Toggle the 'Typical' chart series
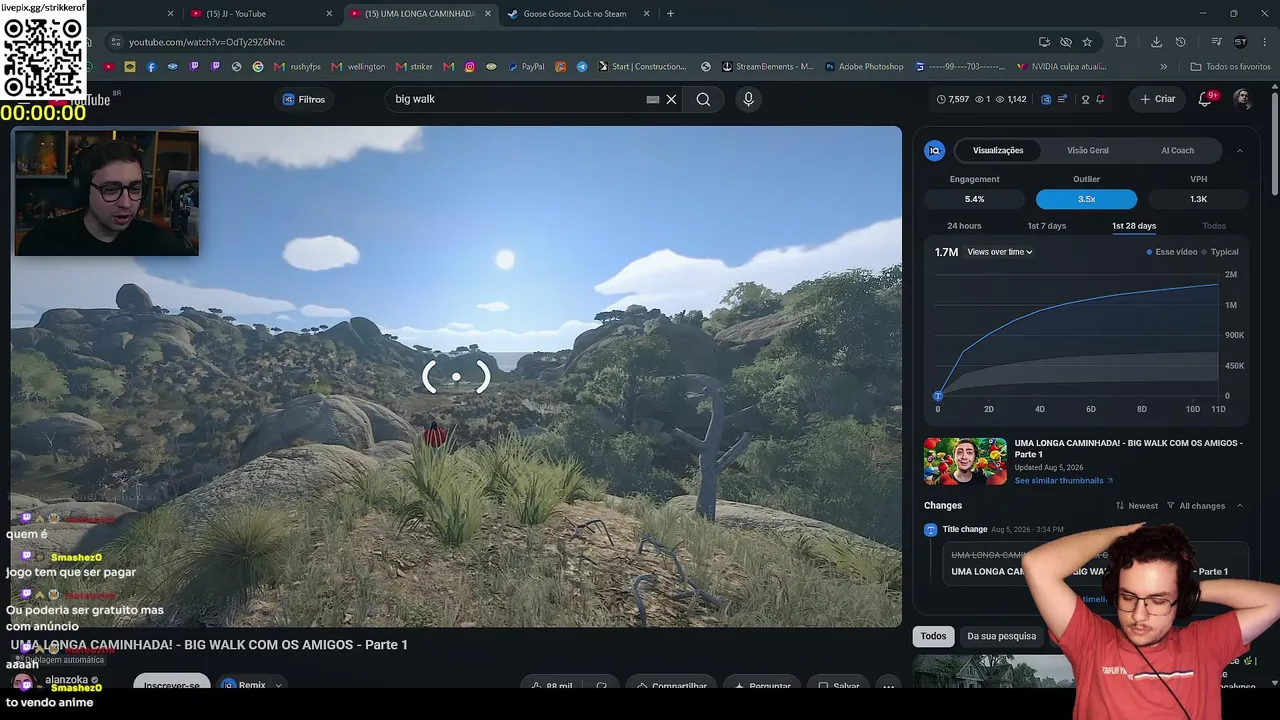 [x=1221, y=252]
